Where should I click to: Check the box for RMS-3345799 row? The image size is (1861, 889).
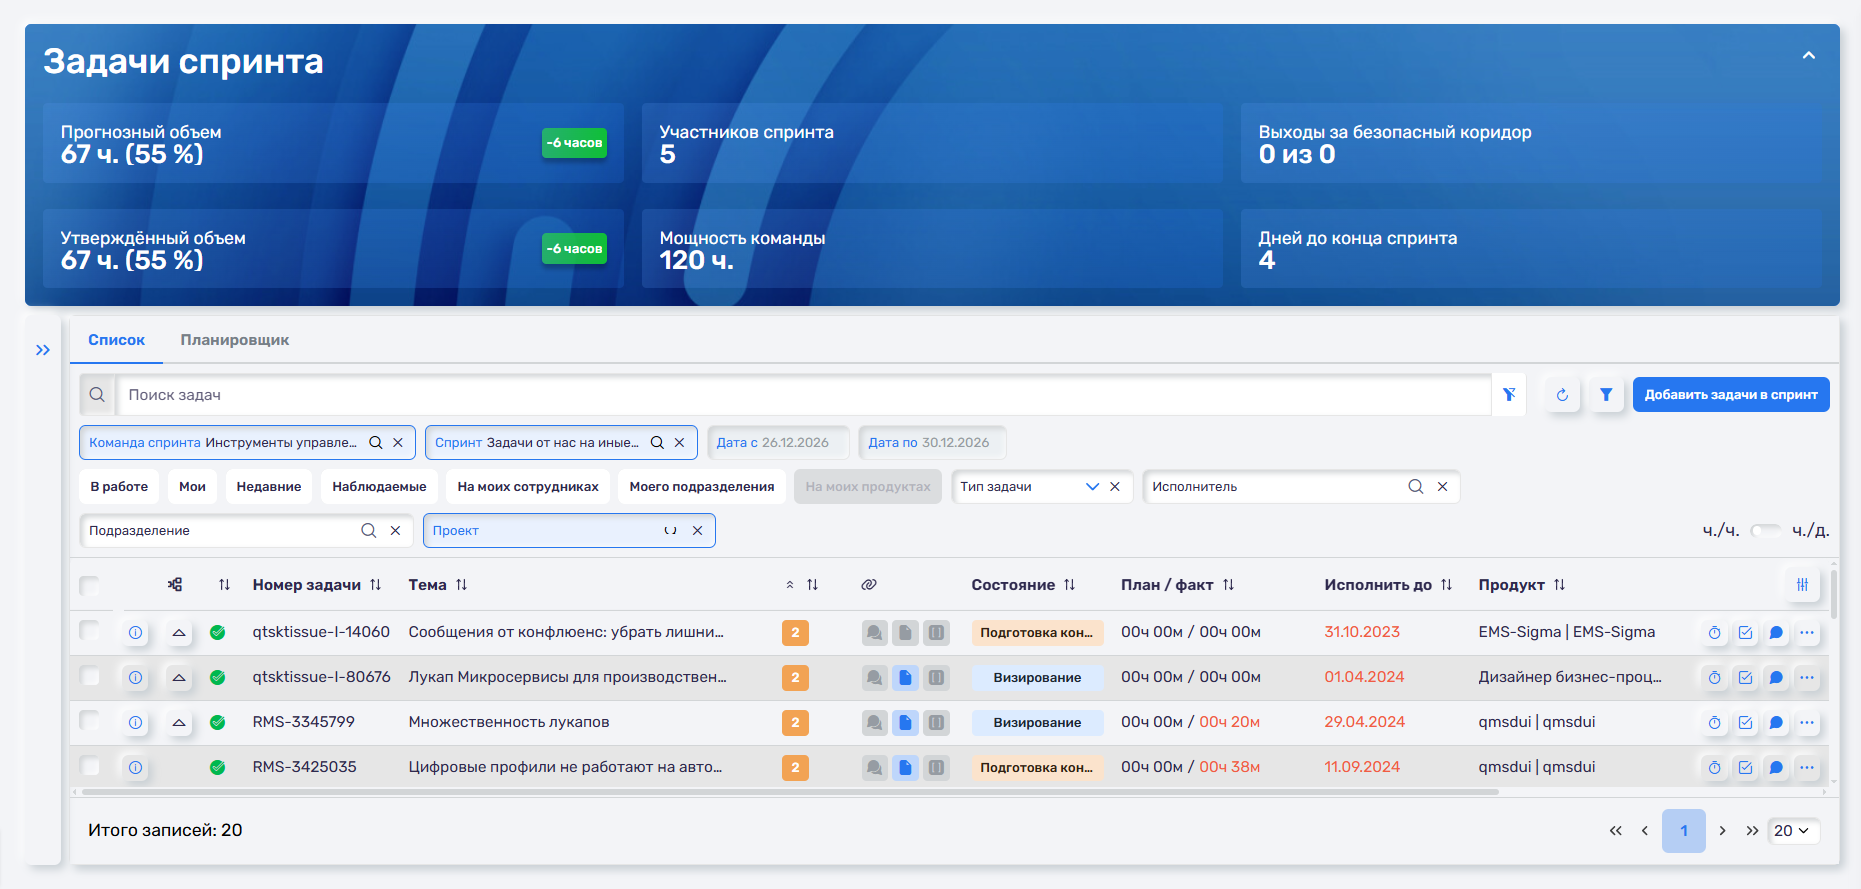[90, 721]
